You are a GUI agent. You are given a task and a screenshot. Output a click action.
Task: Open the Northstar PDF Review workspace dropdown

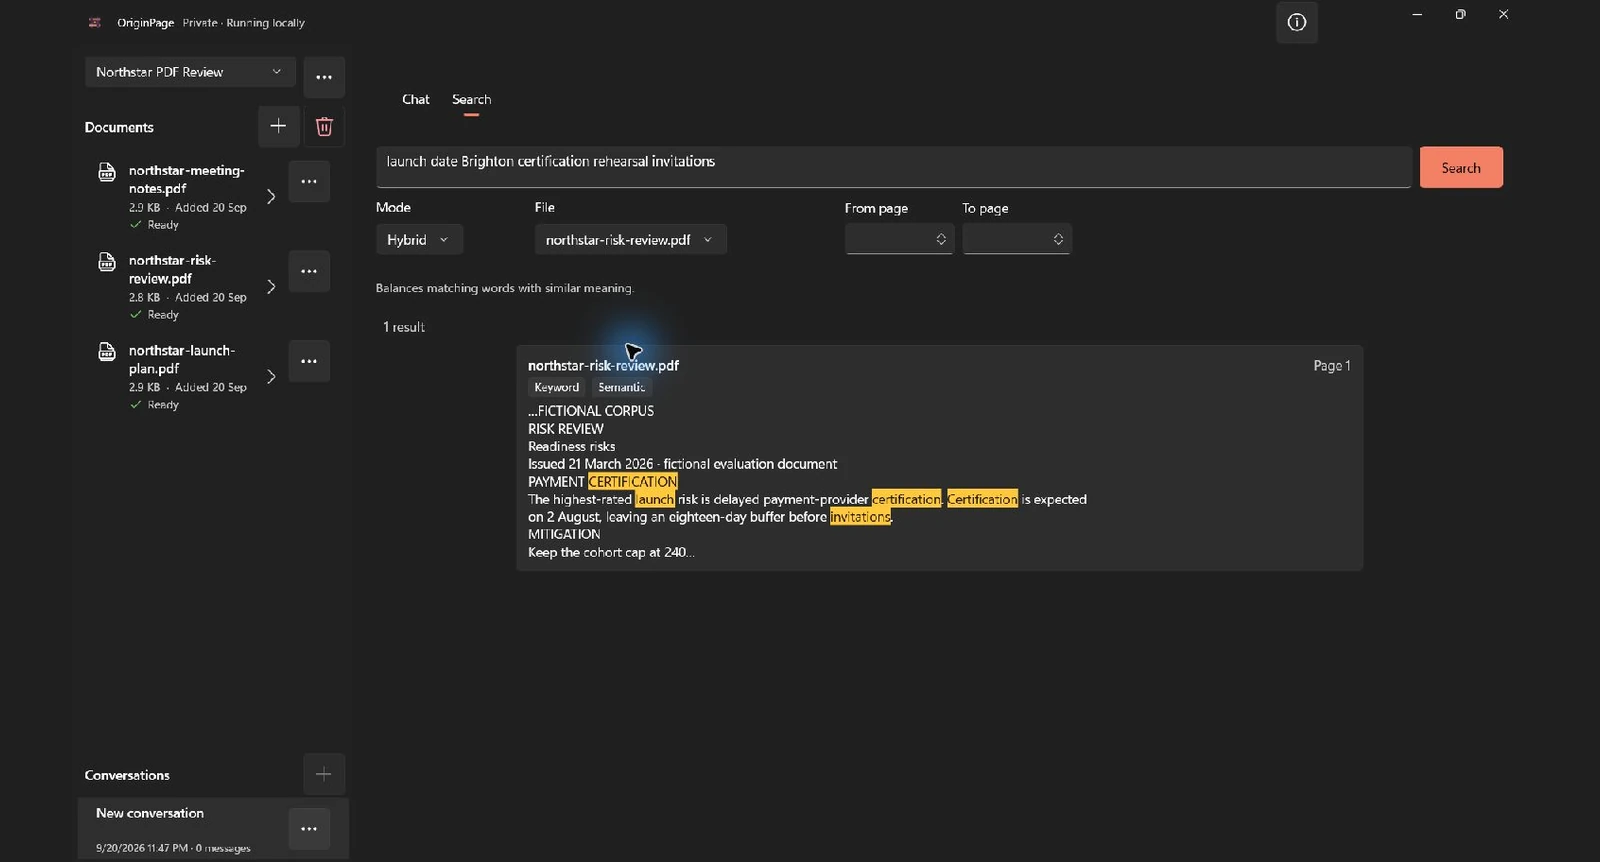190,72
